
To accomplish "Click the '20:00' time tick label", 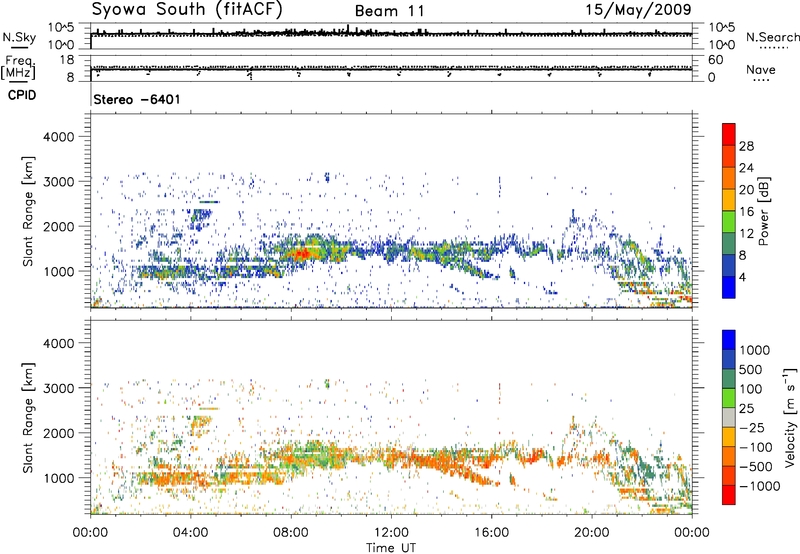I will (x=592, y=533).
